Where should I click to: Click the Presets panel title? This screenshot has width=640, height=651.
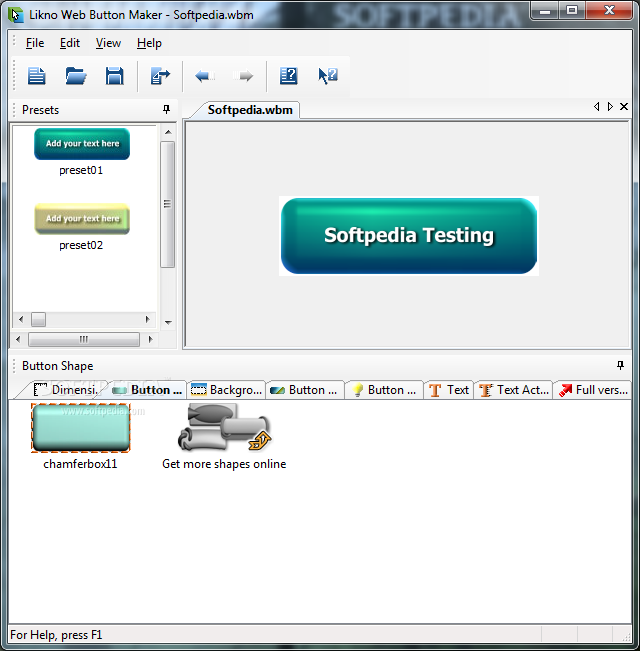tap(40, 110)
